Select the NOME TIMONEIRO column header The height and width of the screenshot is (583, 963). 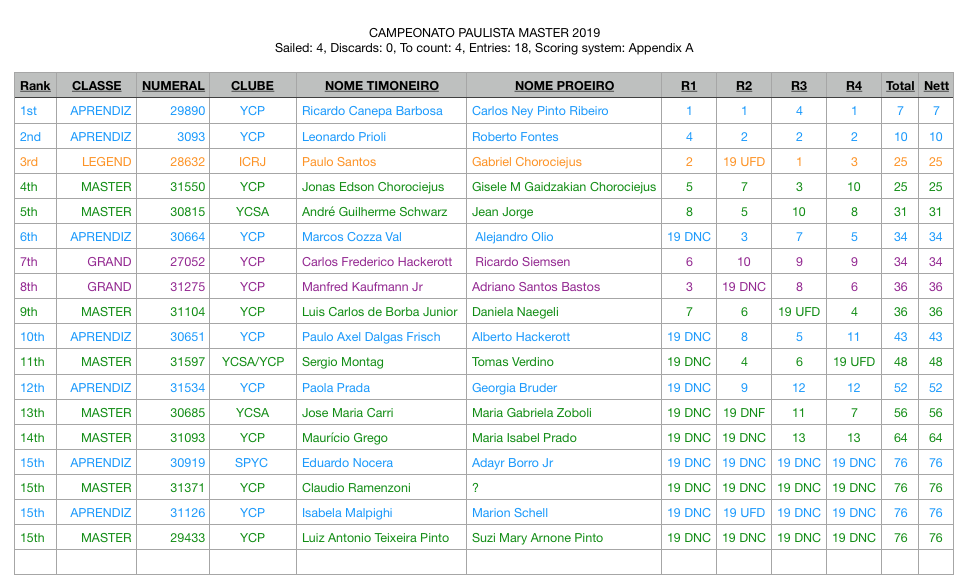[381, 86]
